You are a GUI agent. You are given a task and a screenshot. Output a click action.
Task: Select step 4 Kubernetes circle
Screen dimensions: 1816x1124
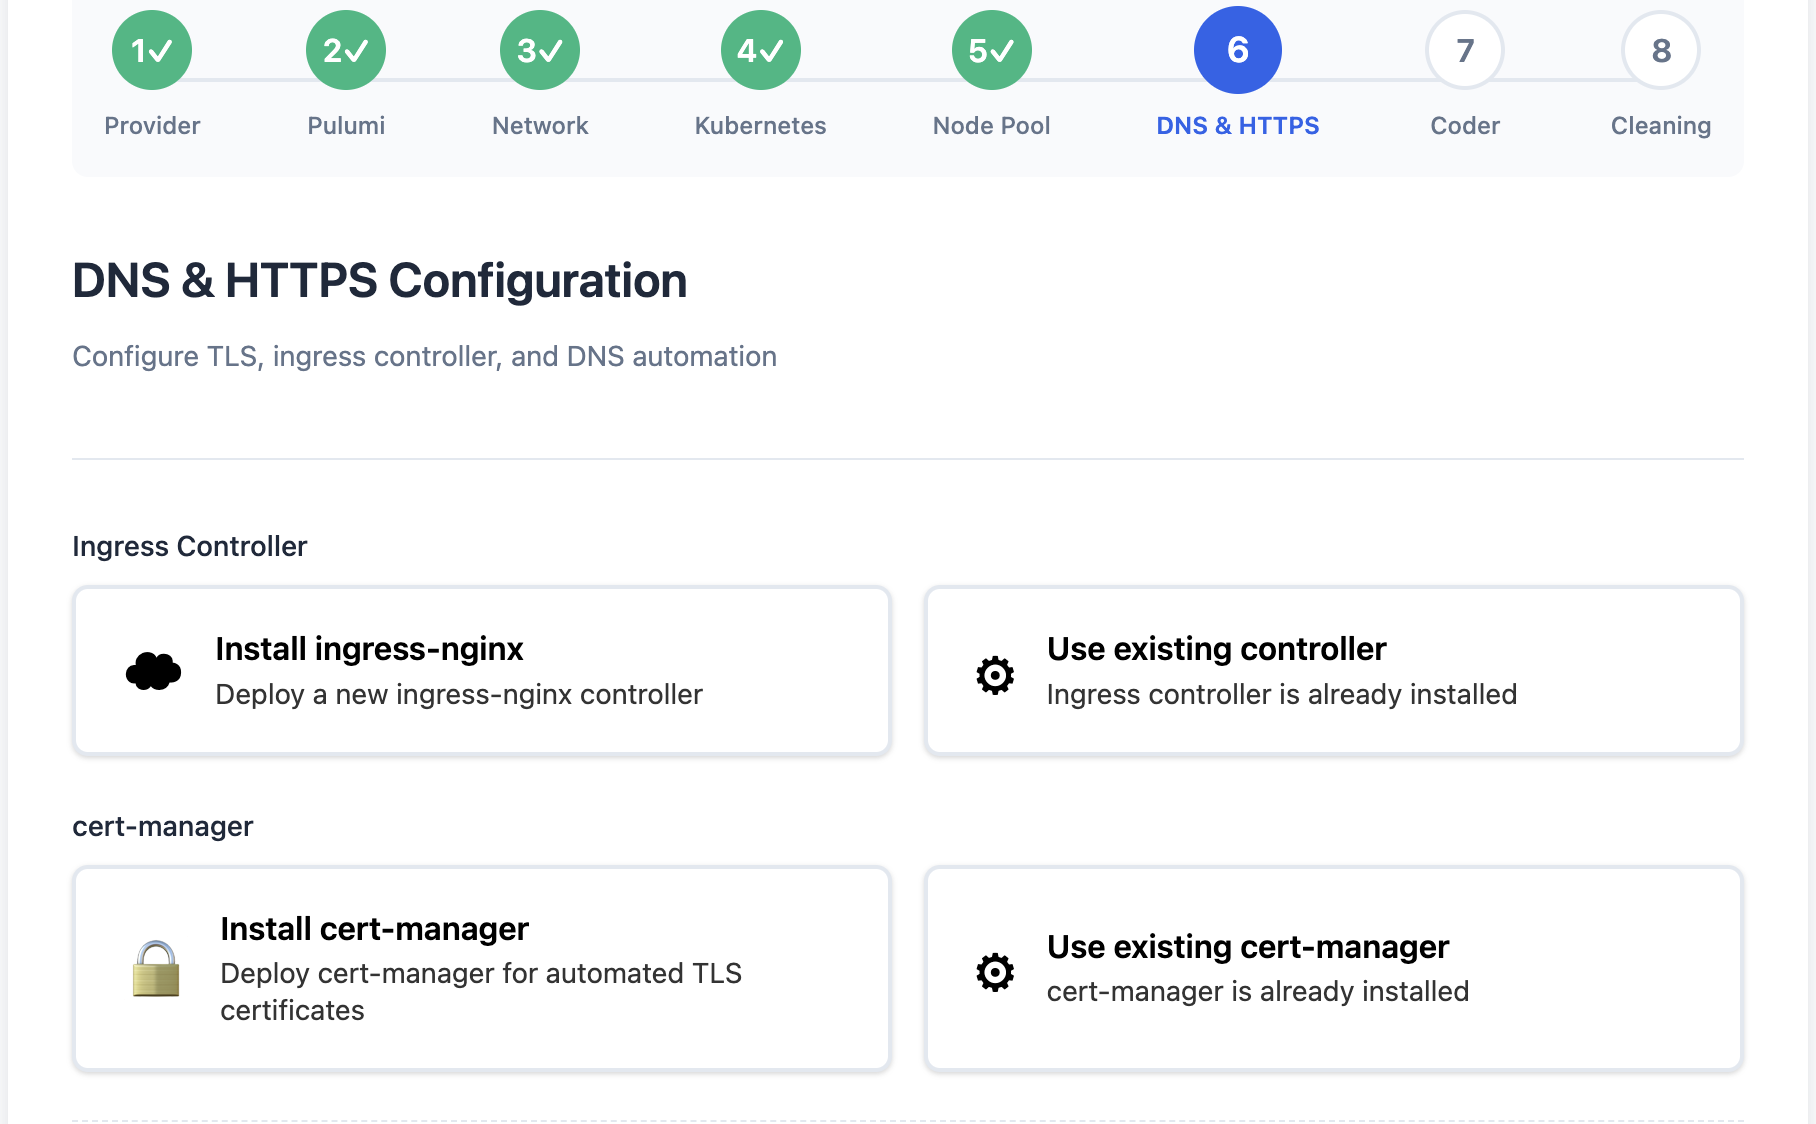coord(761,50)
